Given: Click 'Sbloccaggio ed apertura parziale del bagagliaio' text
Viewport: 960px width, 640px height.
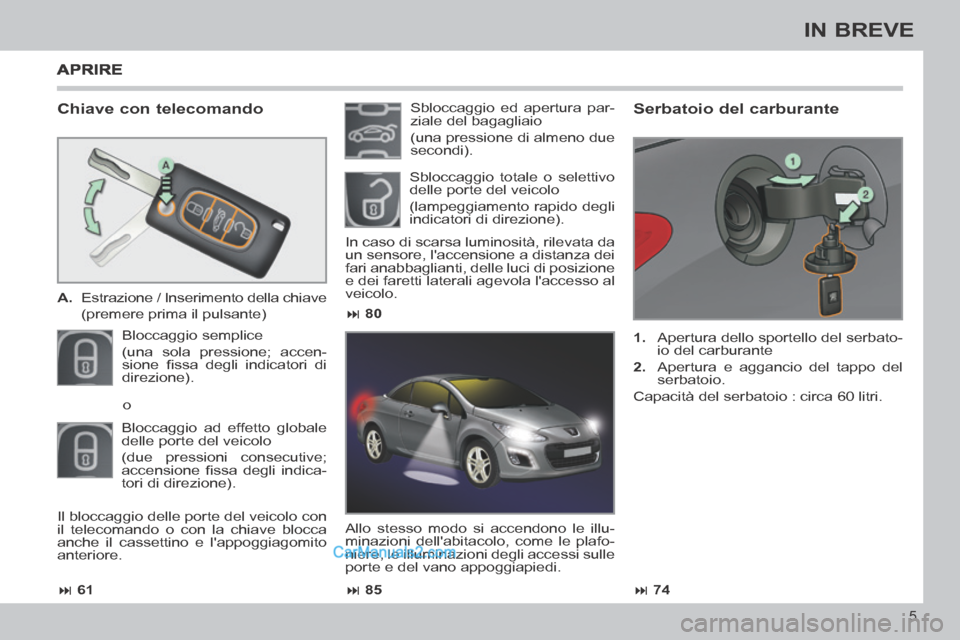Looking at the screenshot, I should click(512, 115).
